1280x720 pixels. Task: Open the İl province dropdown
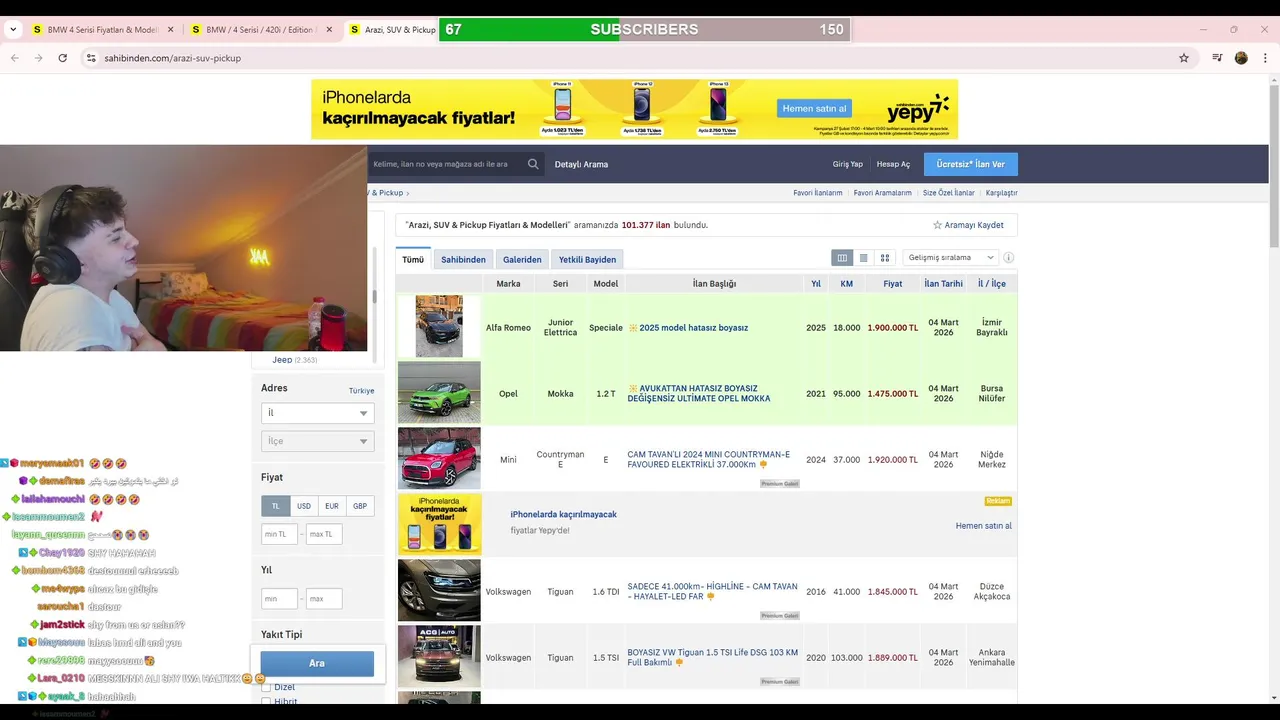[317, 413]
